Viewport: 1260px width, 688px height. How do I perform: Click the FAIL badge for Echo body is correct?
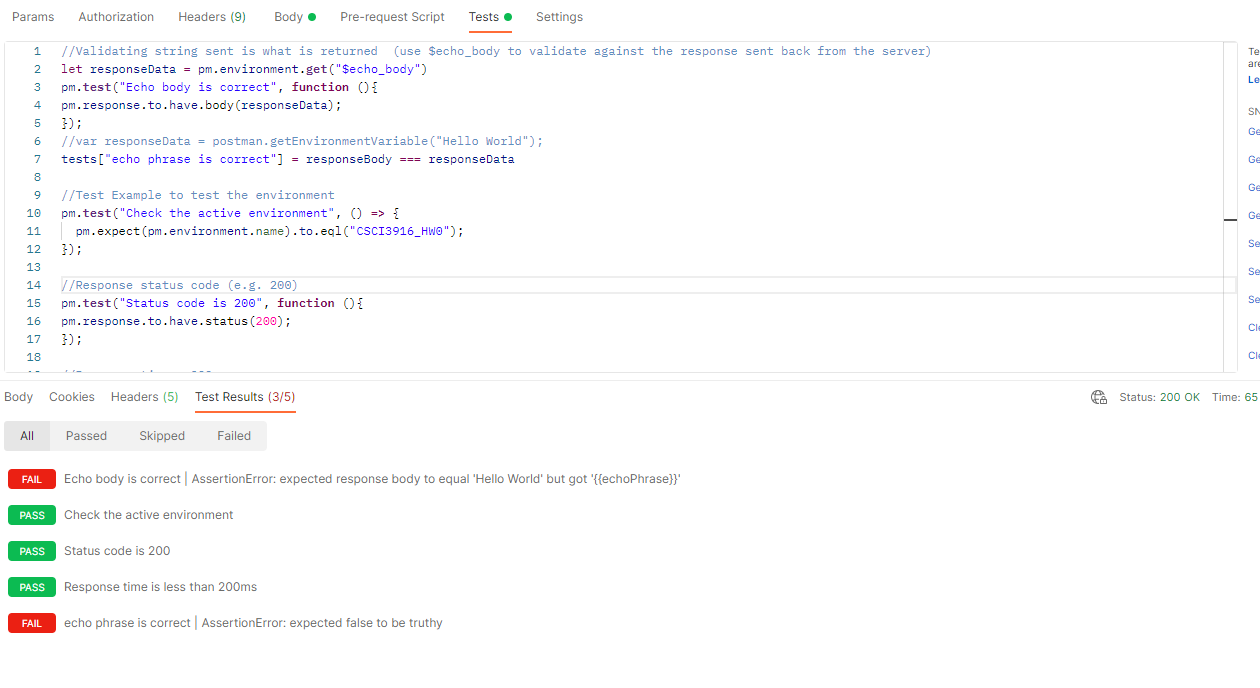(x=31, y=478)
